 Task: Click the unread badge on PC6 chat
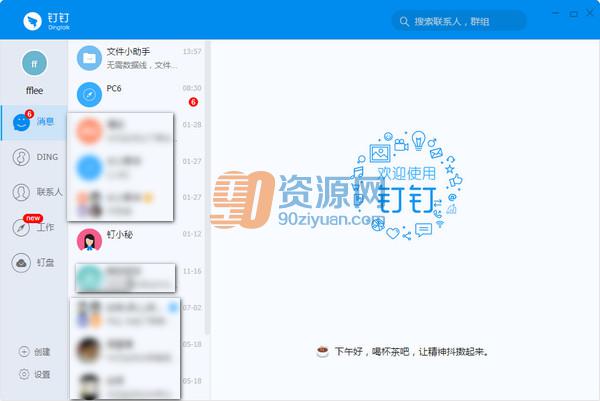click(193, 102)
